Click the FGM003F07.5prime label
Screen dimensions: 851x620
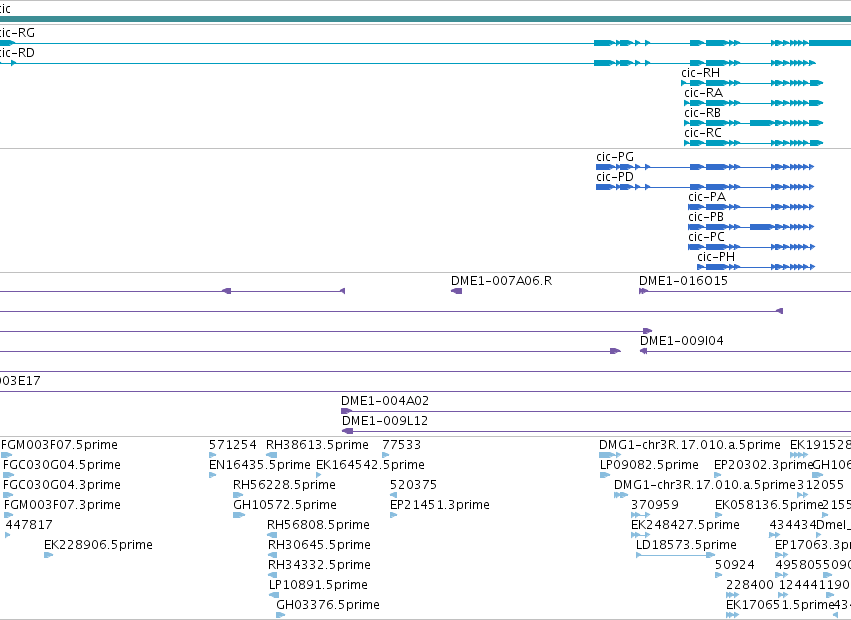pos(60,445)
